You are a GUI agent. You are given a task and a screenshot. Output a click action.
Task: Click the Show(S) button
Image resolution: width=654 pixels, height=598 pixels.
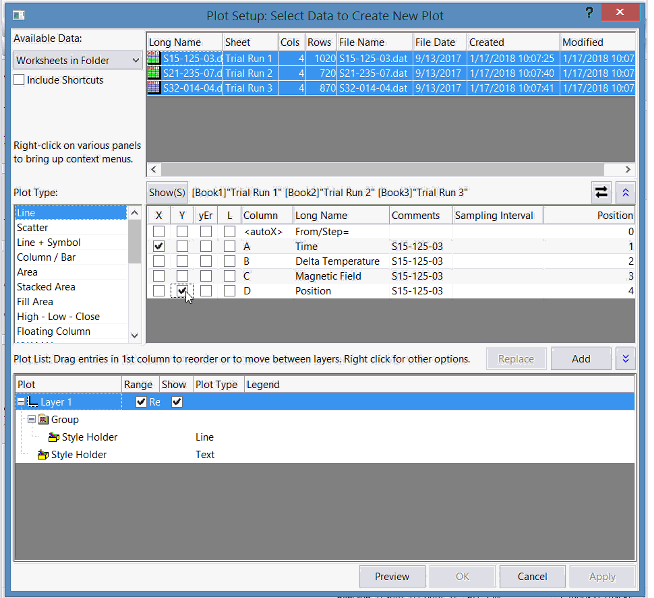(x=167, y=192)
